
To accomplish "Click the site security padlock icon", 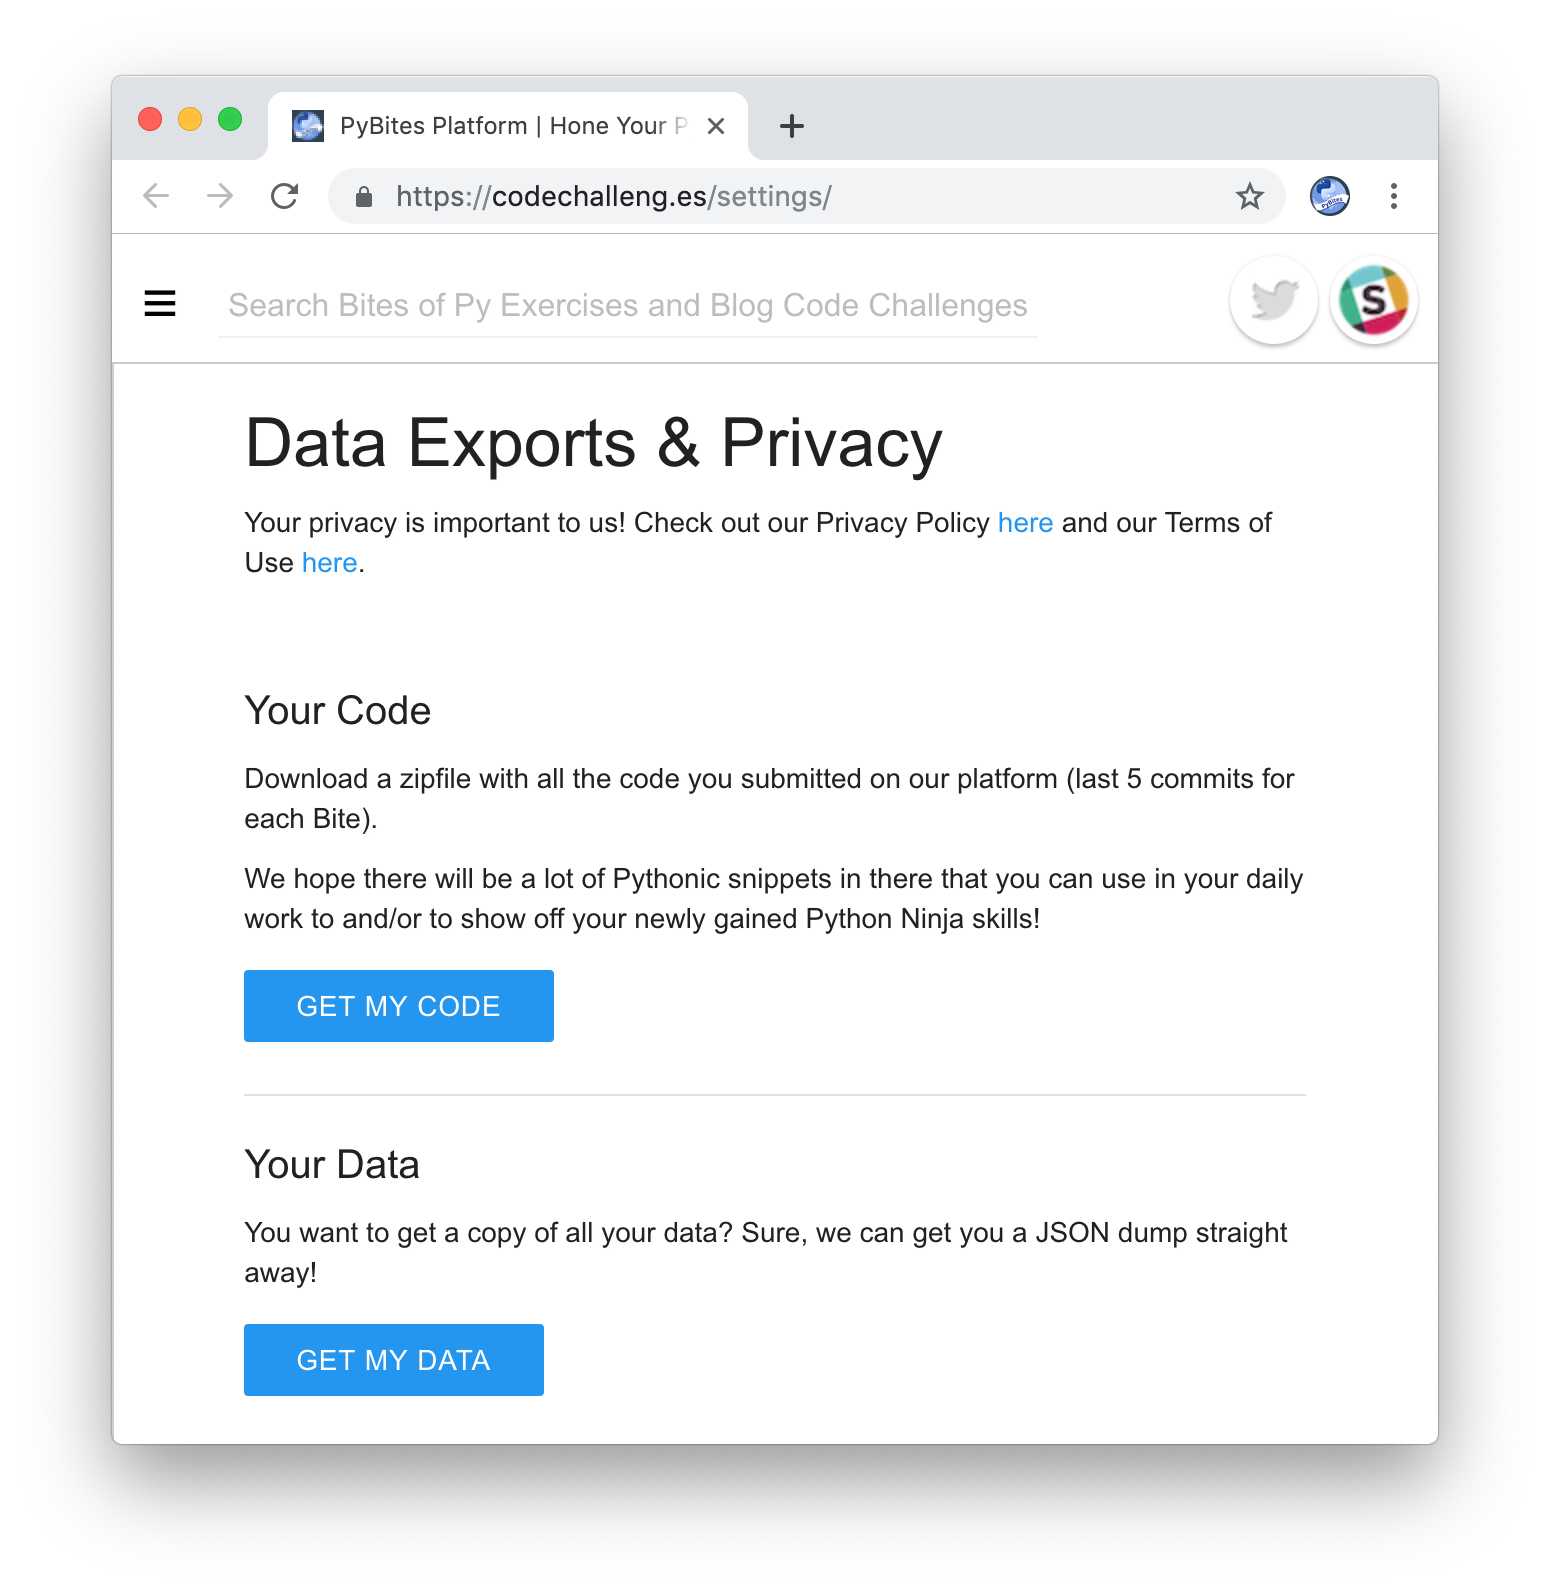I will tap(363, 196).
